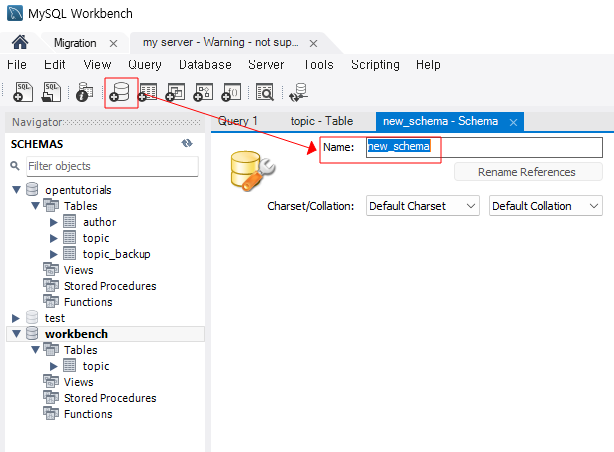Click the author table icon
This screenshot has height=452, width=614.
tap(69, 222)
